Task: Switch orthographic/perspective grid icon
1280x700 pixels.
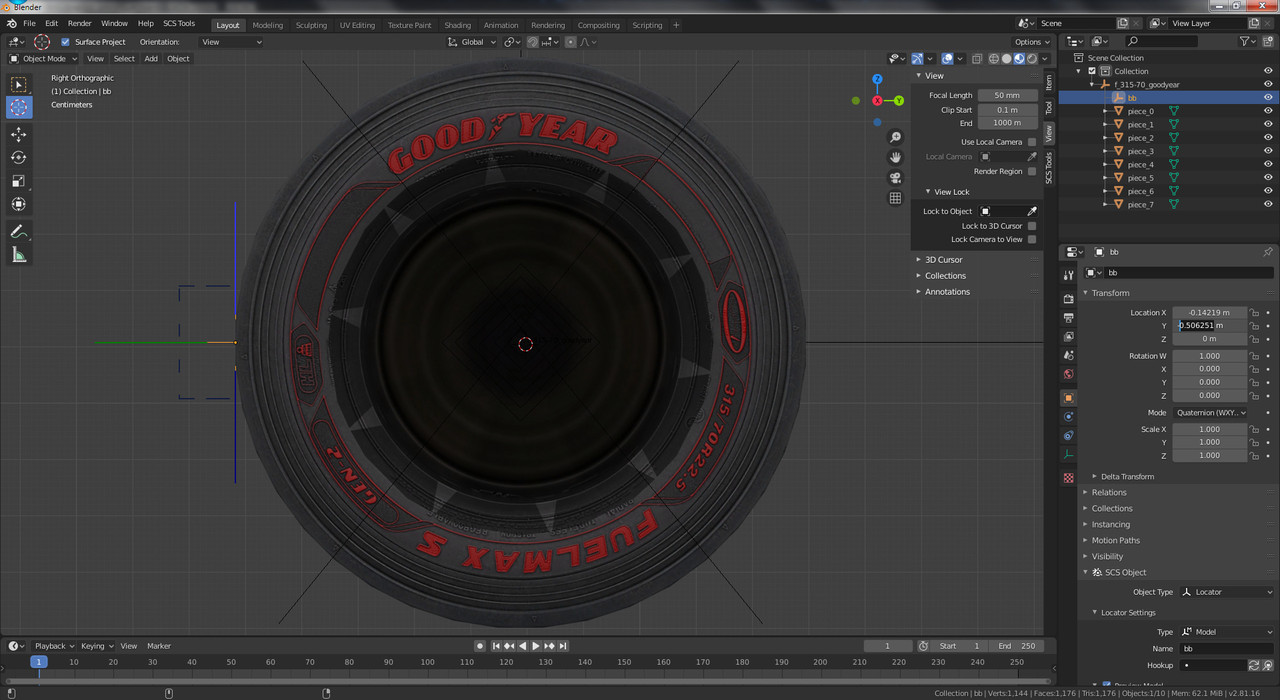Action: [895, 198]
